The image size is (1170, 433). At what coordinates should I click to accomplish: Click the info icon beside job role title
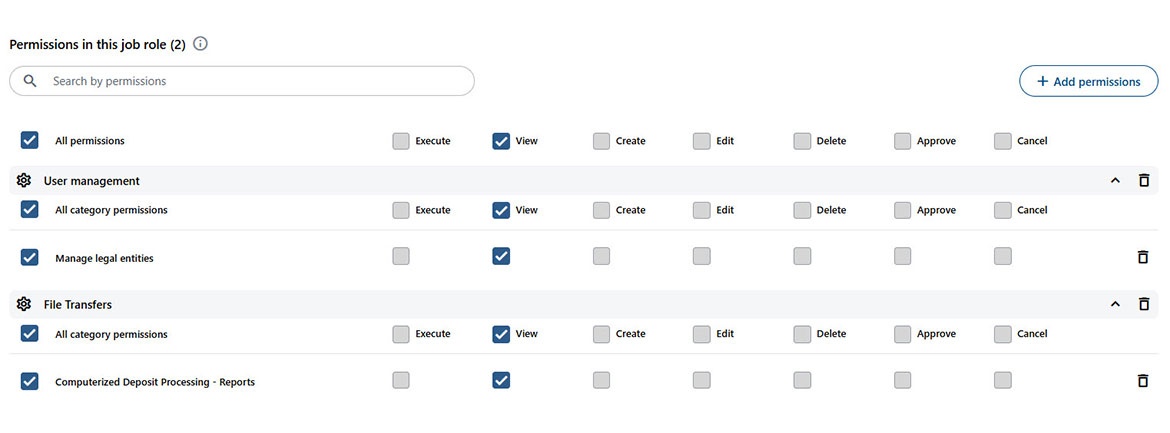[201, 44]
